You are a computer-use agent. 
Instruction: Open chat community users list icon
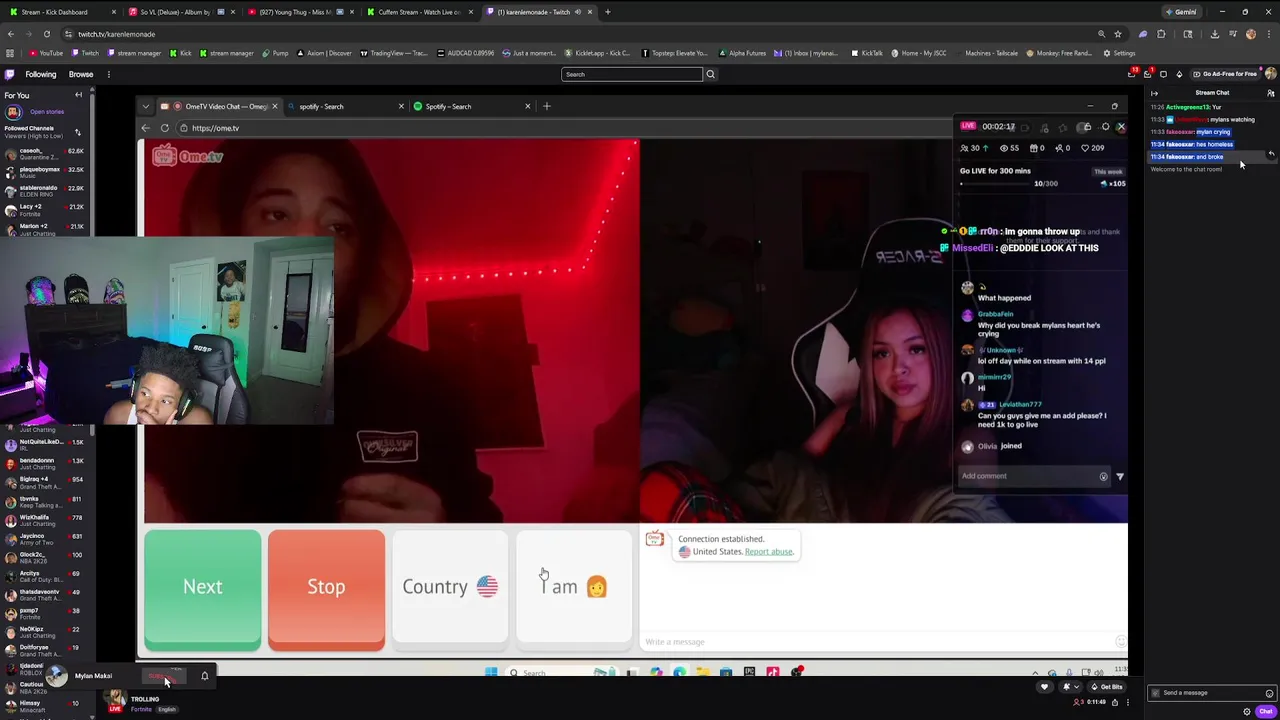click(x=1270, y=93)
